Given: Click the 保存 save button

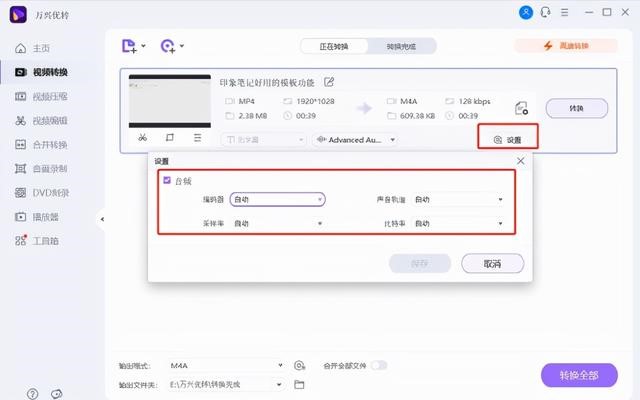Looking at the screenshot, I should [420, 264].
